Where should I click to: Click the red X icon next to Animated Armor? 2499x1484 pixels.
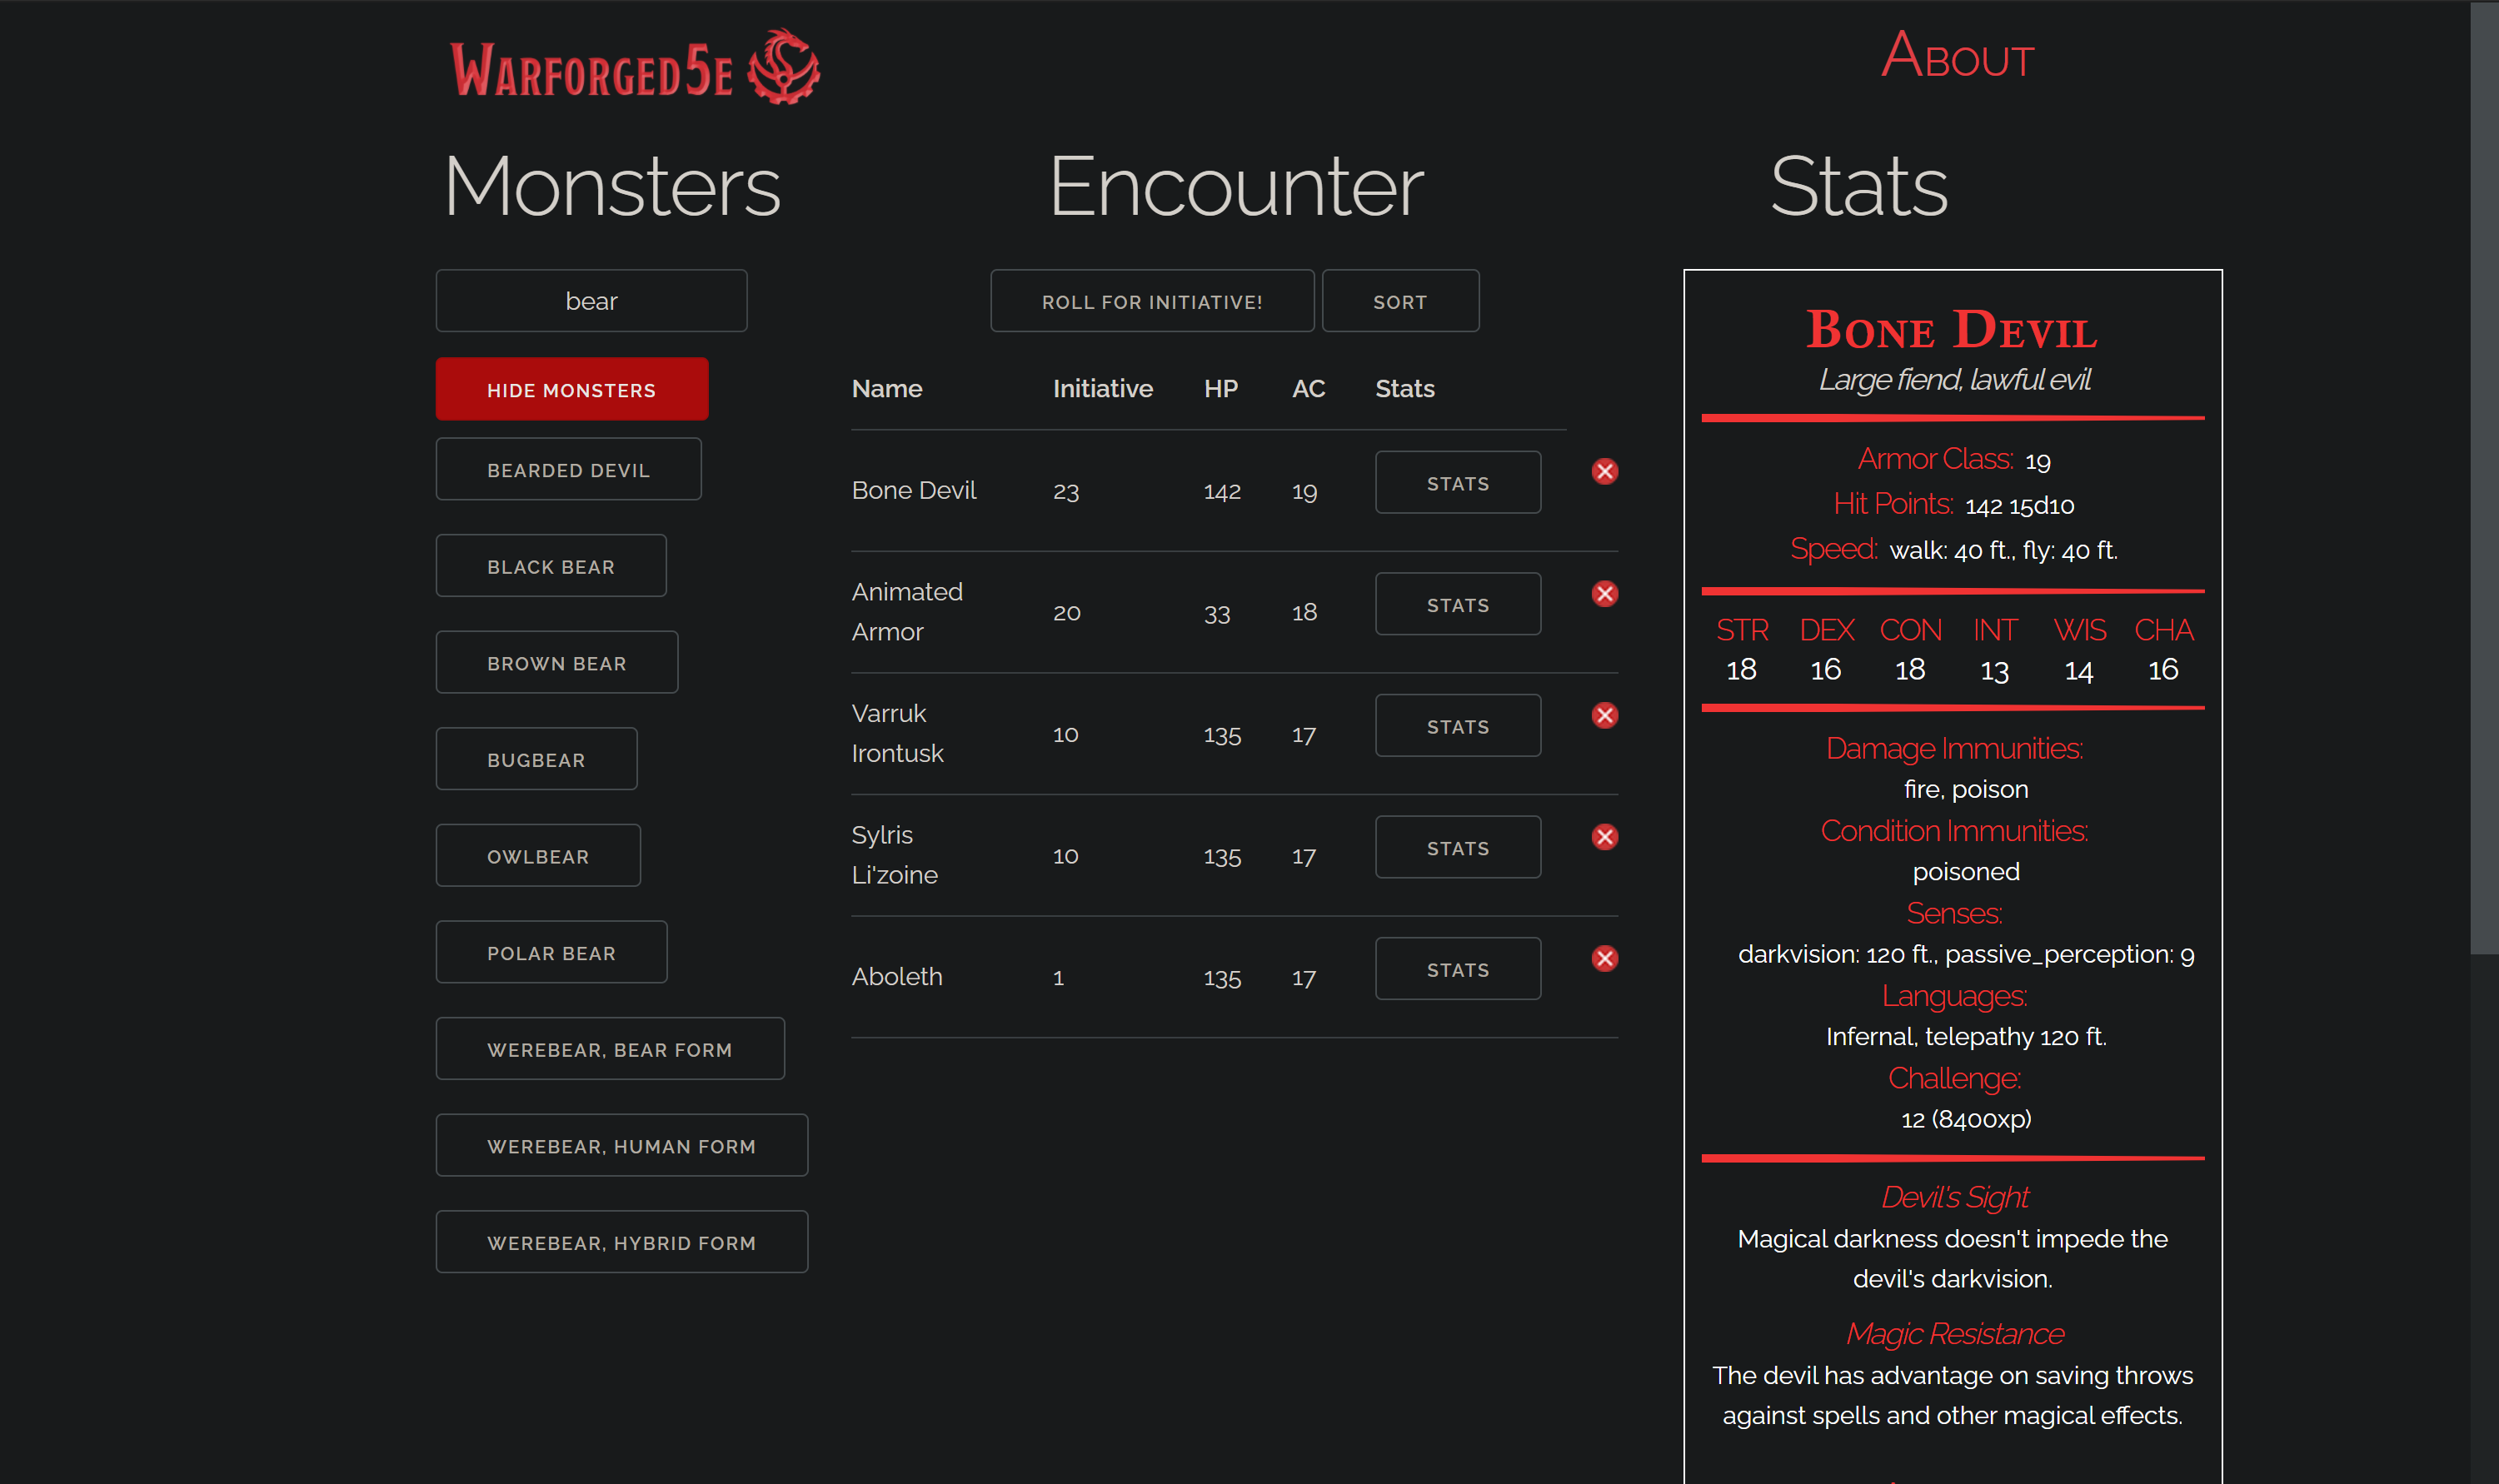click(1603, 594)
